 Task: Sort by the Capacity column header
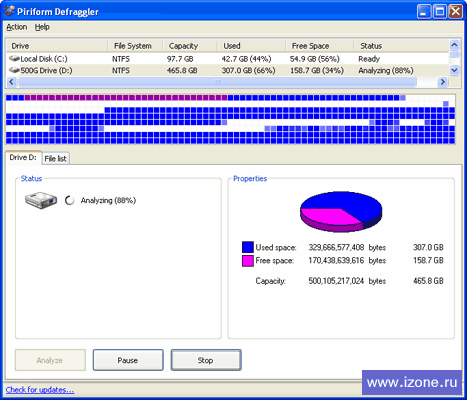pos(190,46)
